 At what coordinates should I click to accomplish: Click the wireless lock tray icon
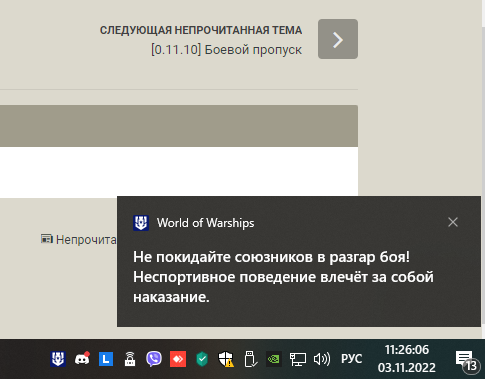[130, 359]
